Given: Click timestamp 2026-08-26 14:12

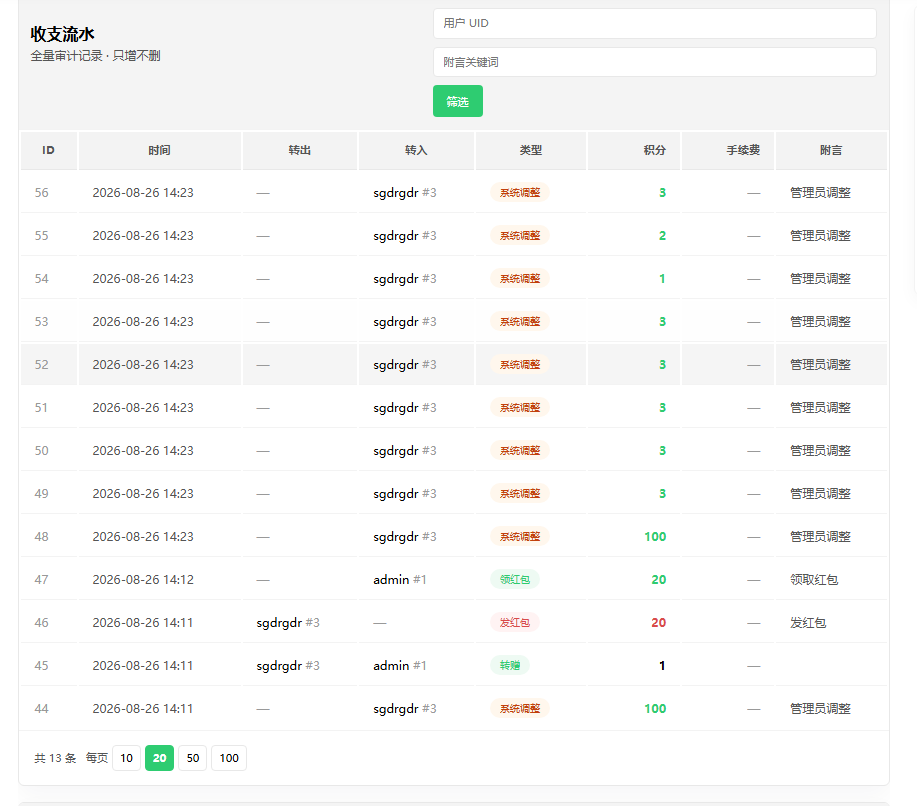Looking at the screenshot, I should click(143, 580).
